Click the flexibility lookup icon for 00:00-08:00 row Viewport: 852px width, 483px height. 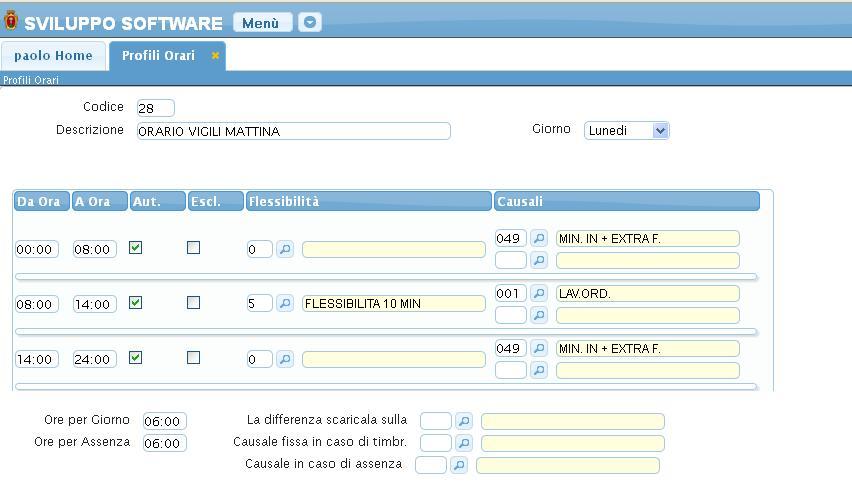point(285,249)
